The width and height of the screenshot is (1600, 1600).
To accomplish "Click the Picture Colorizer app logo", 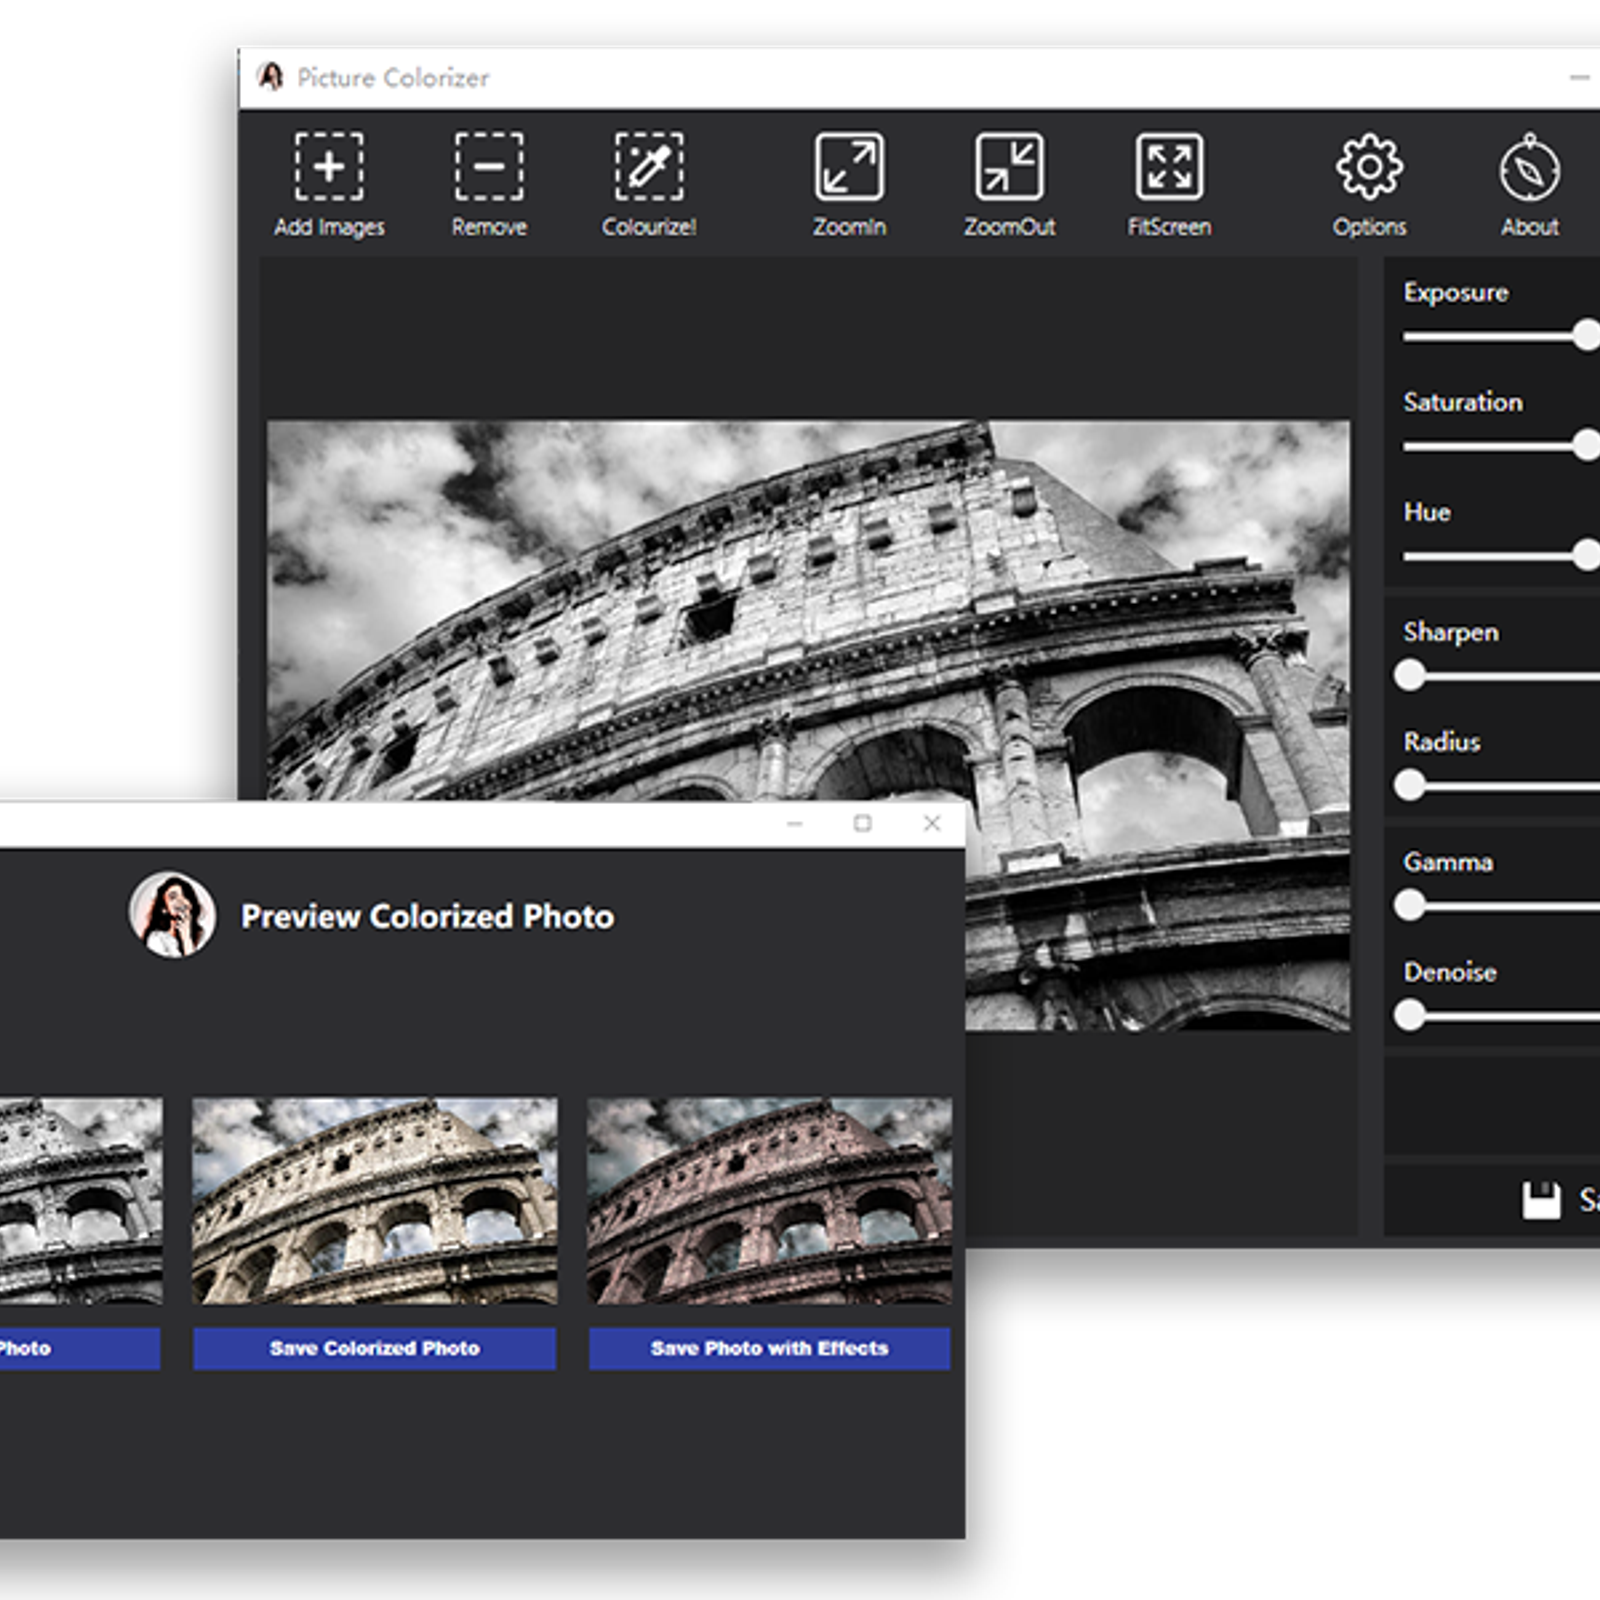I will point(269,78).
